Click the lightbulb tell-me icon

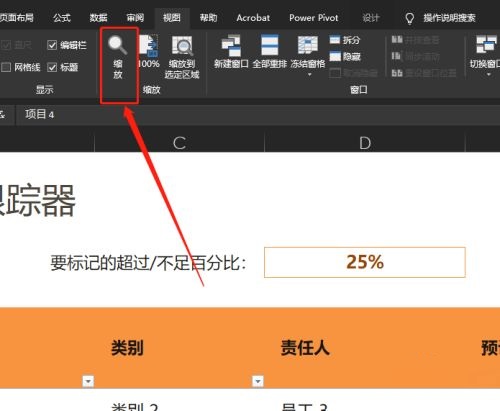pos(409,18)
